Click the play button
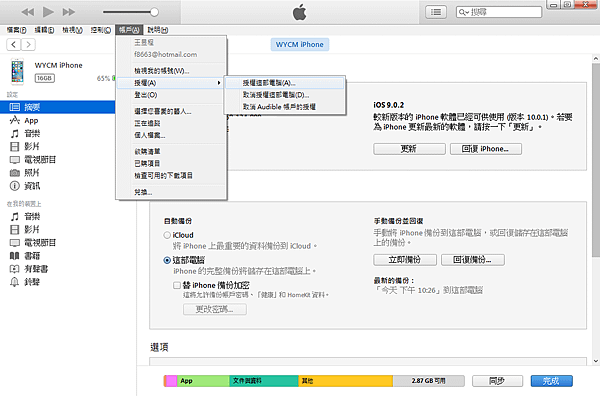 click(x=48, y=12)
